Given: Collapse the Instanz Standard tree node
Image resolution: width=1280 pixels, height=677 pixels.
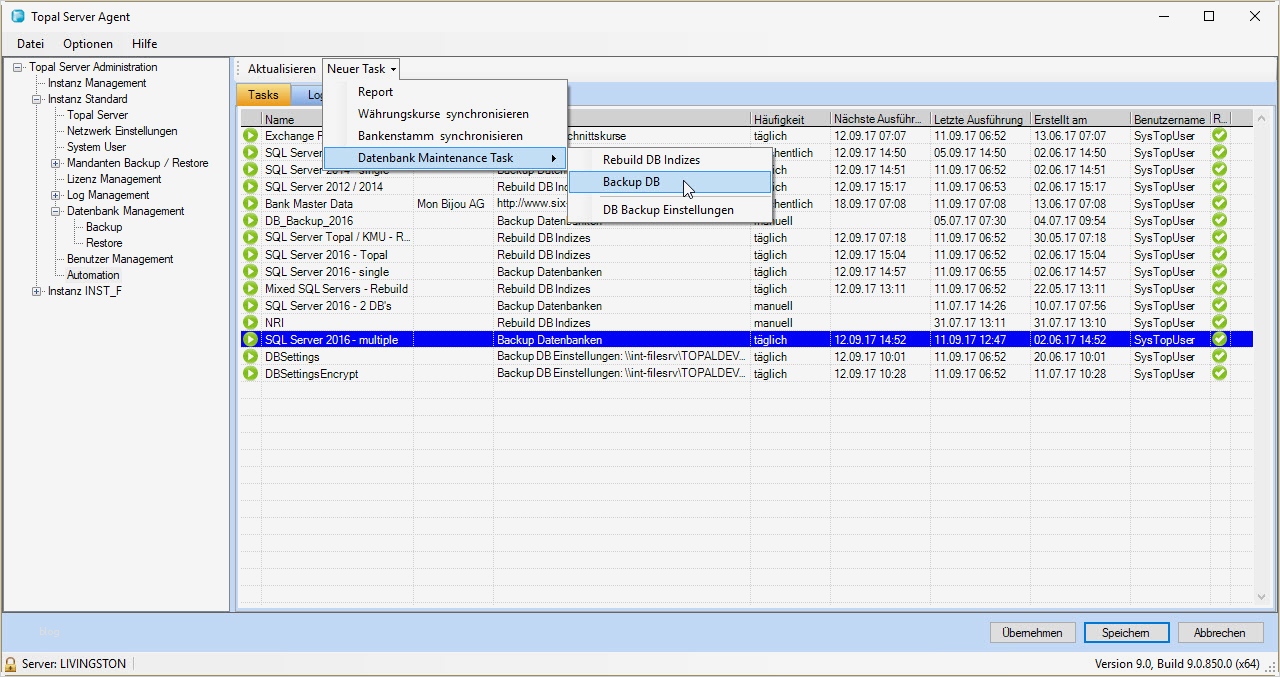Looking at the screenshot, I should 37,99.
